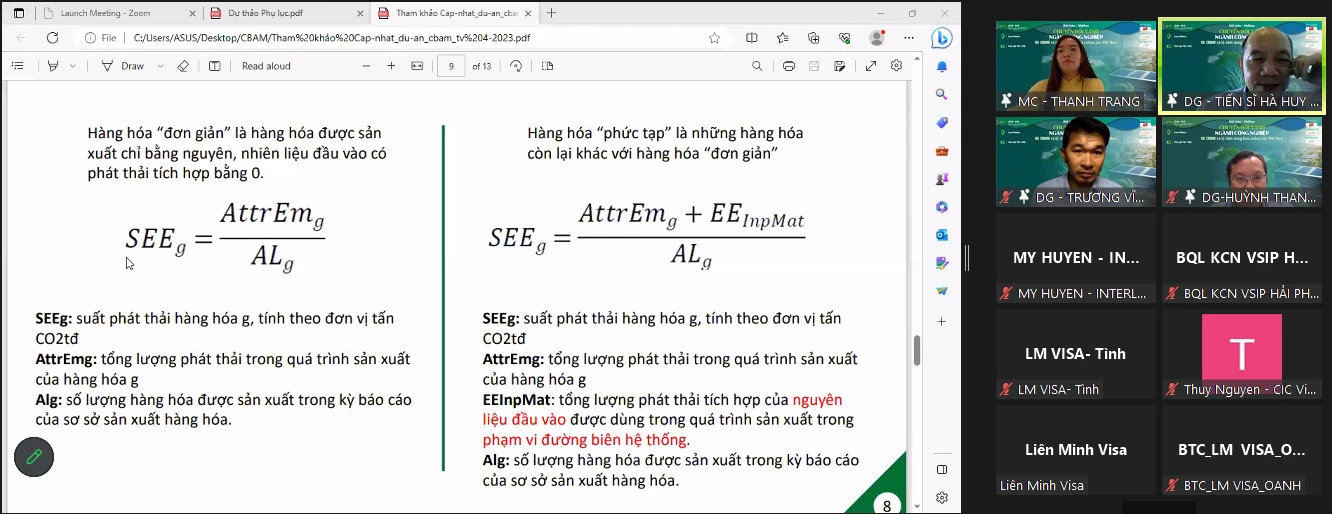Zoom out the PDF
1332x514 pixels.
click(365, 66)
